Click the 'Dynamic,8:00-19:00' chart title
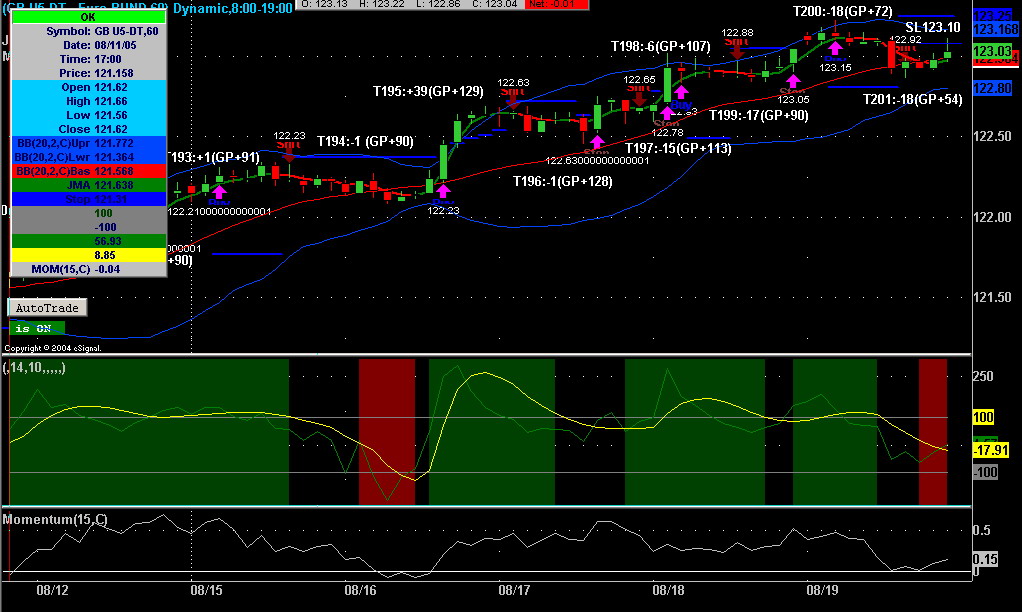The height and width of the screenshot is (612, 1022). click(233, 8)
